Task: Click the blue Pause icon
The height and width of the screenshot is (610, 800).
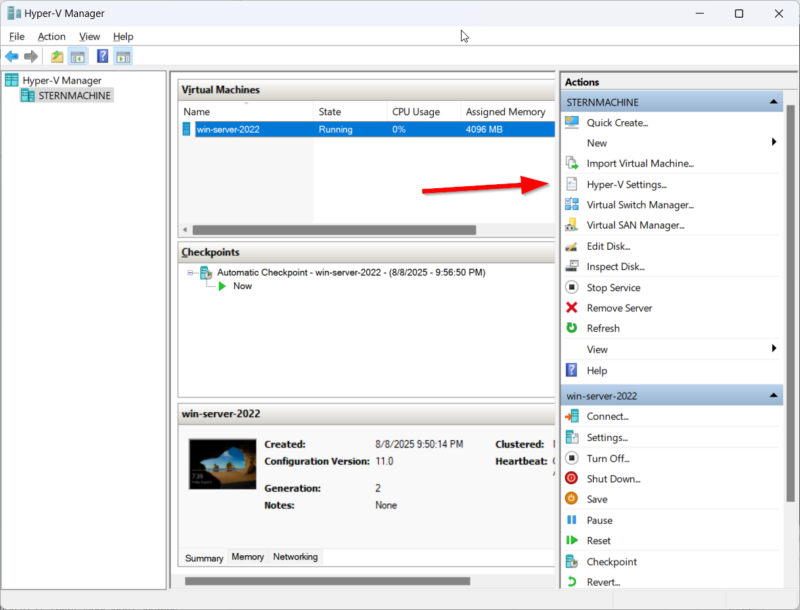Action: (572, 520)
